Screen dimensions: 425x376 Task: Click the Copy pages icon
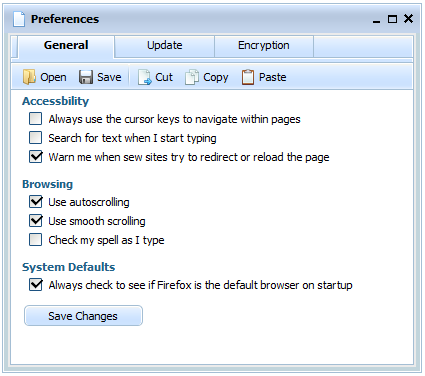(x=192, y=77)
